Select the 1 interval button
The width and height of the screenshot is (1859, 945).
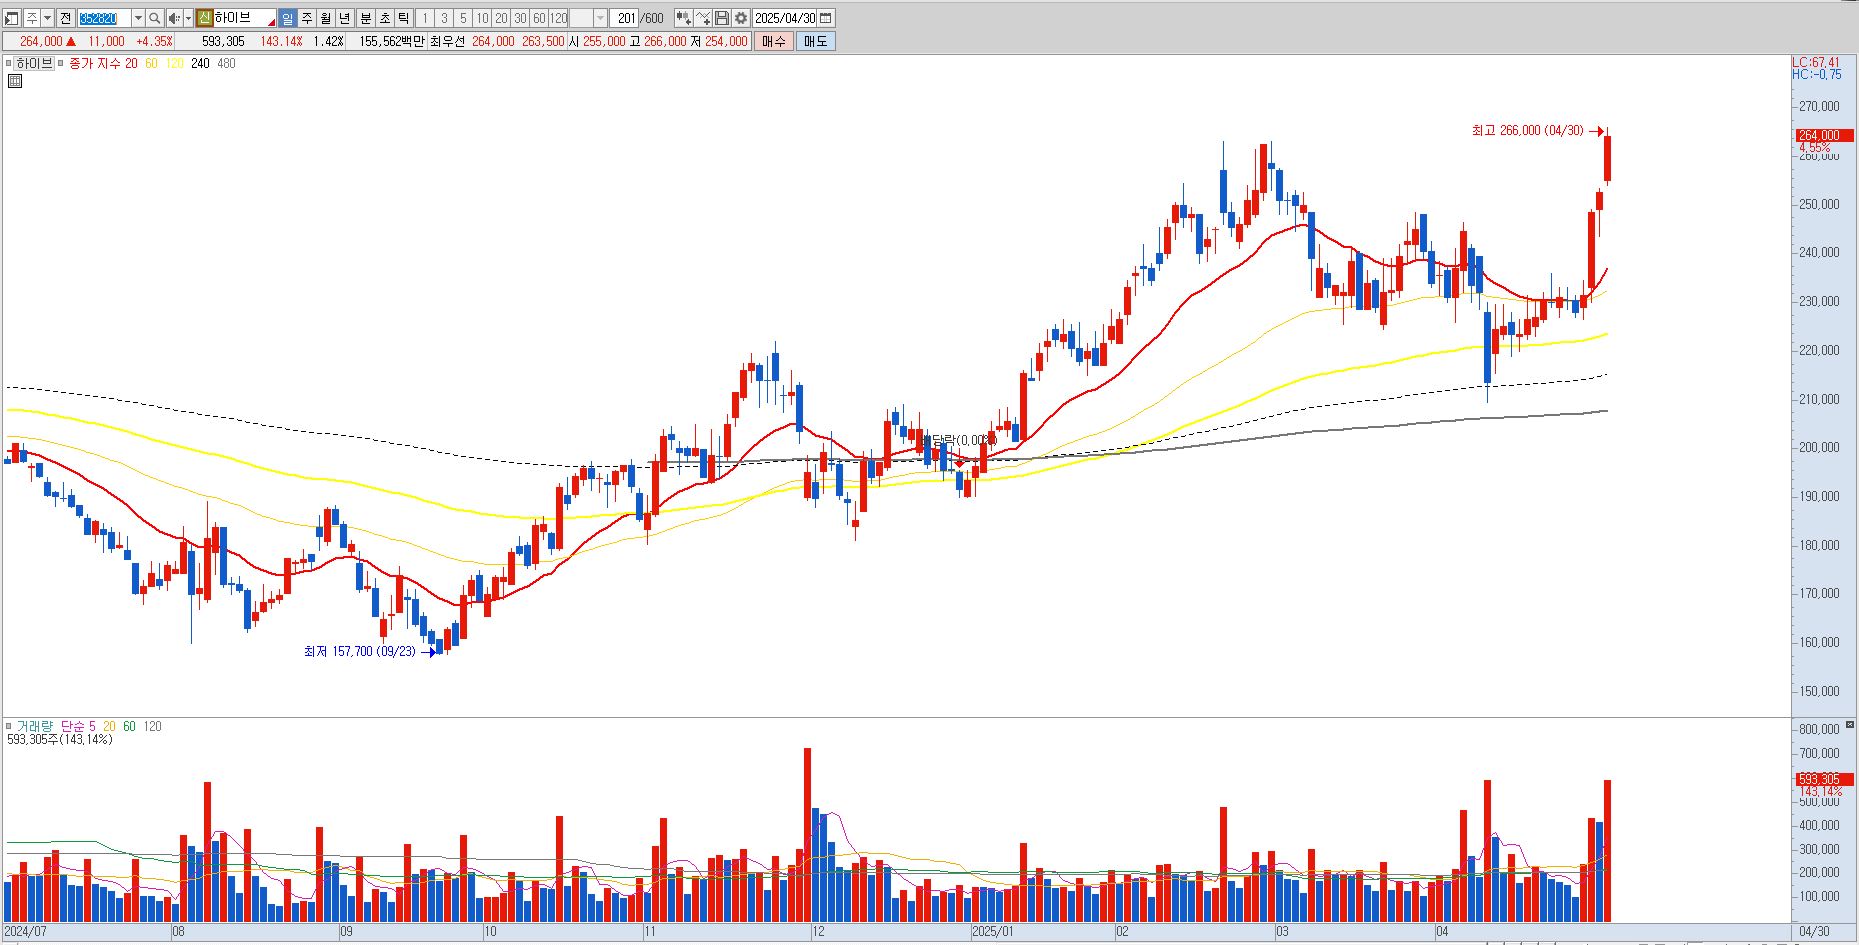[x=425, y=18]
